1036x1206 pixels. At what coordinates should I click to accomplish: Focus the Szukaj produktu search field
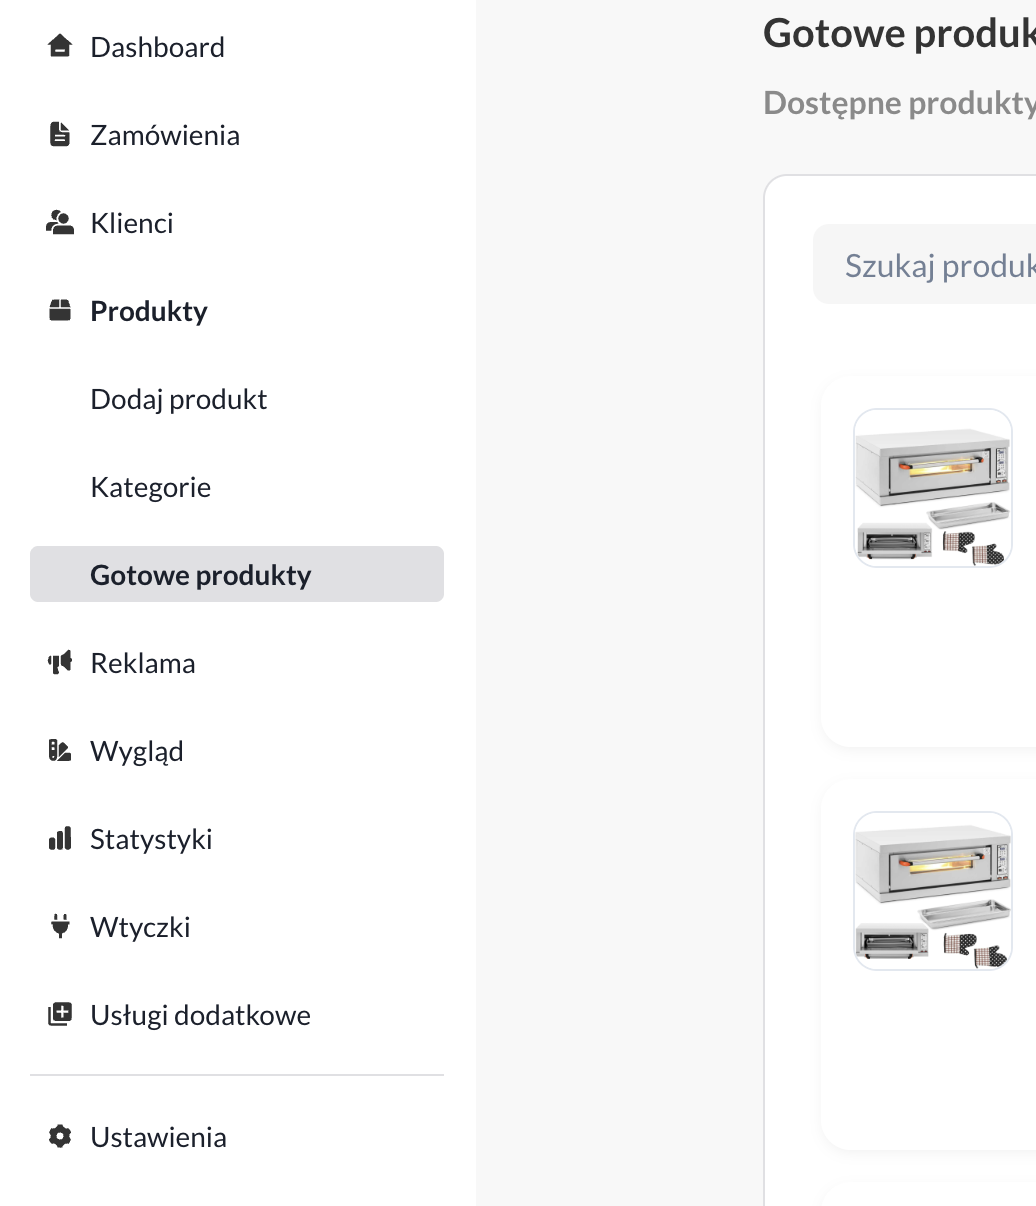point(930,265)
